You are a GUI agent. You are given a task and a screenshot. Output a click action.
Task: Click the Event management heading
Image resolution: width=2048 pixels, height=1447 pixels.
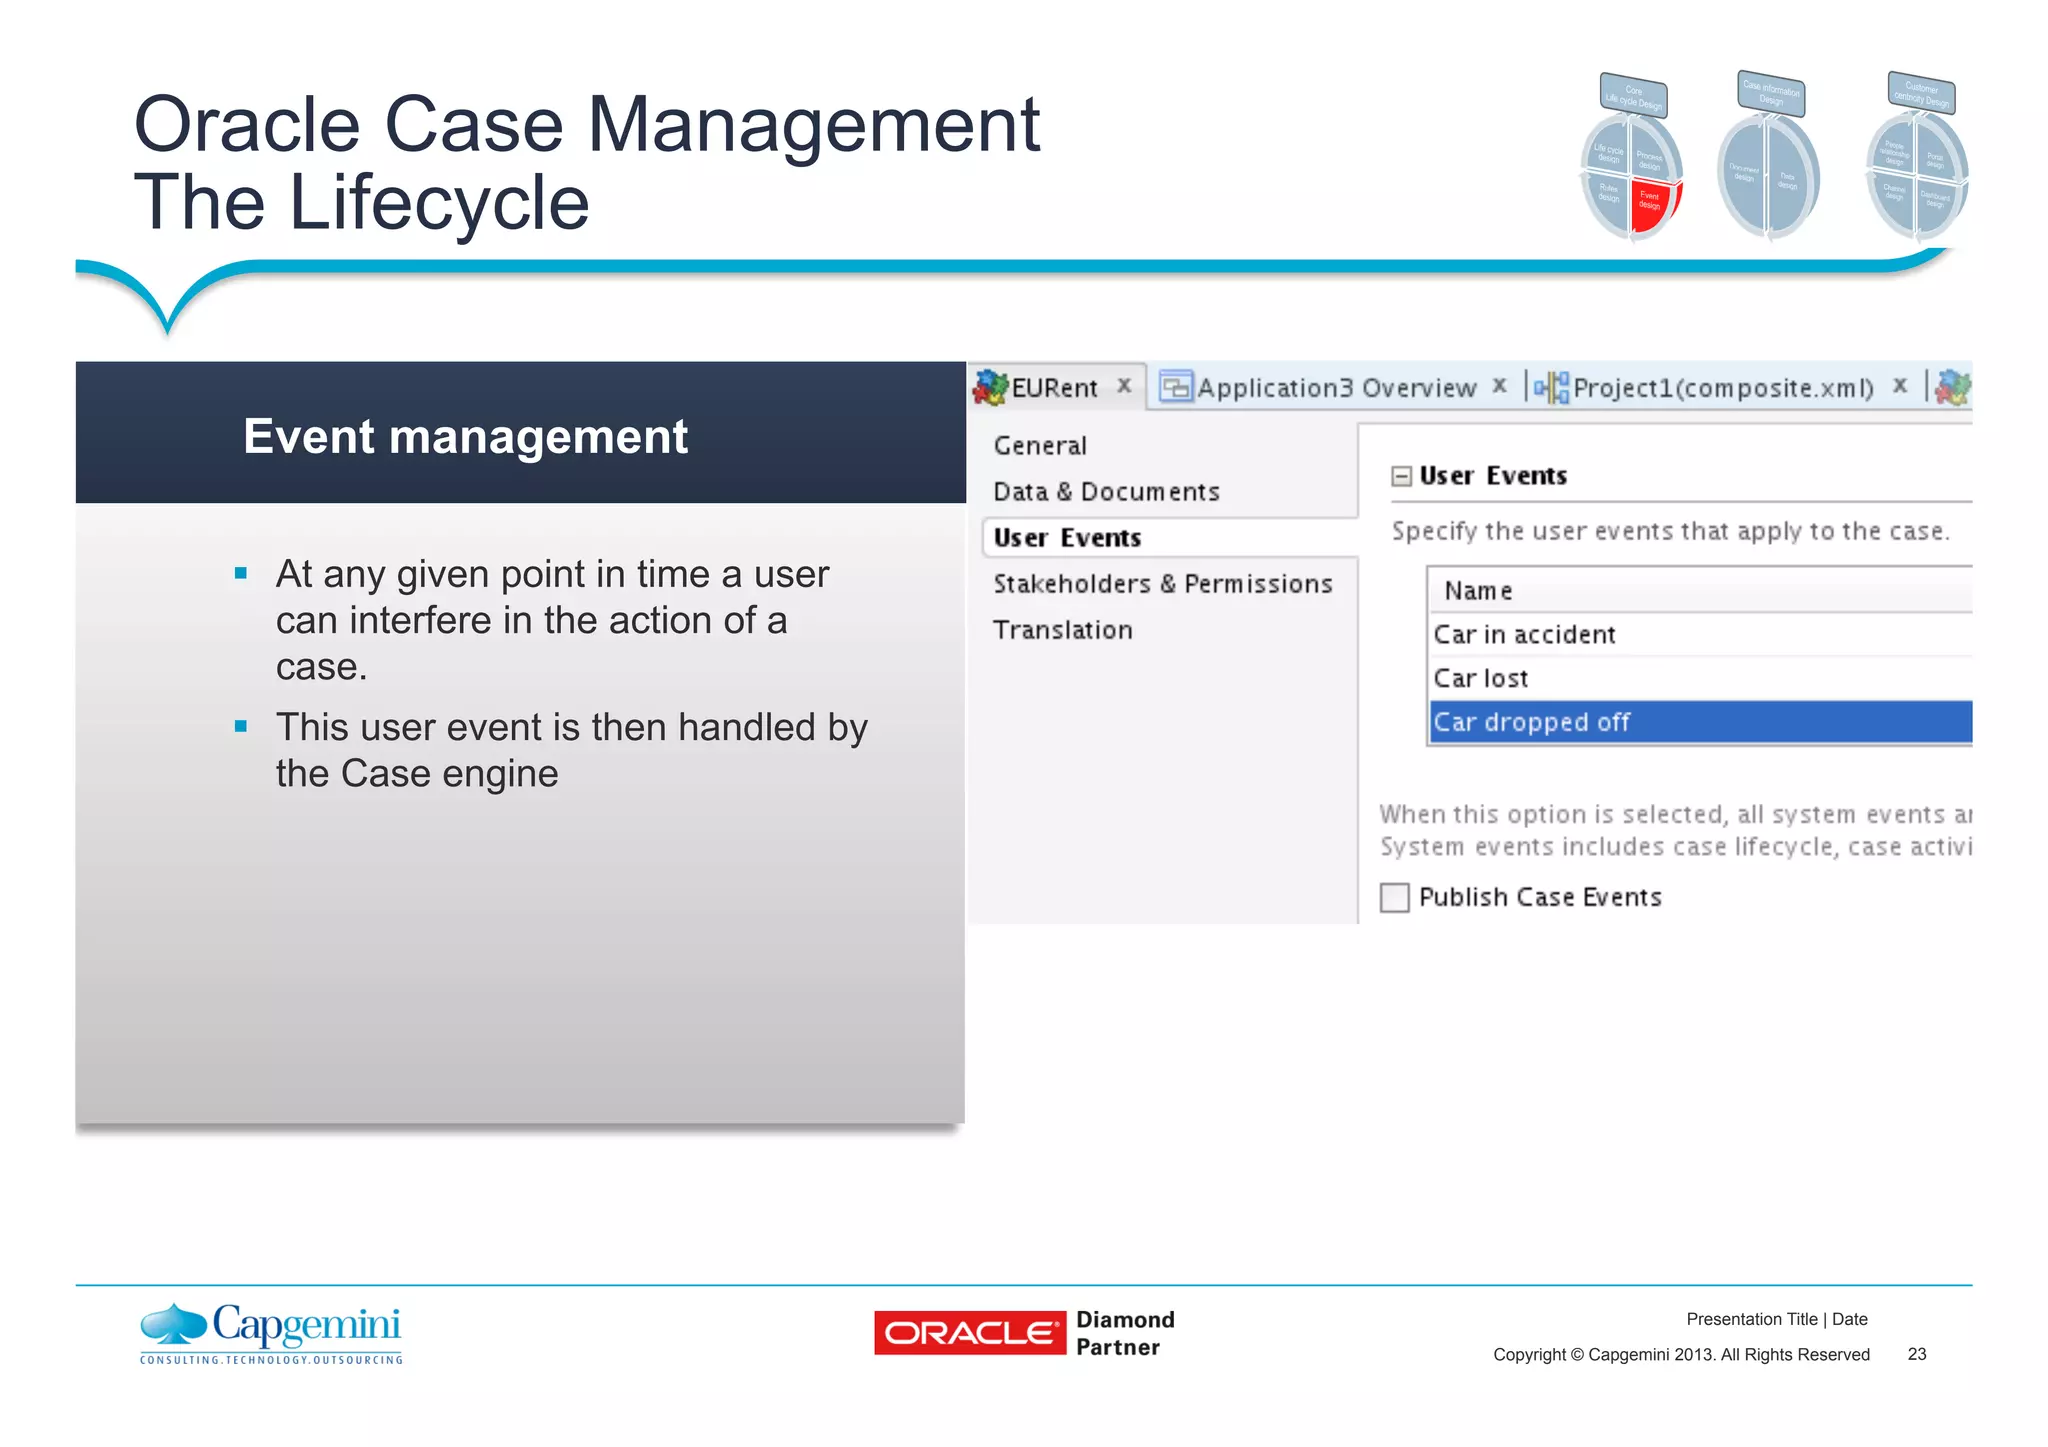point(465,437)
